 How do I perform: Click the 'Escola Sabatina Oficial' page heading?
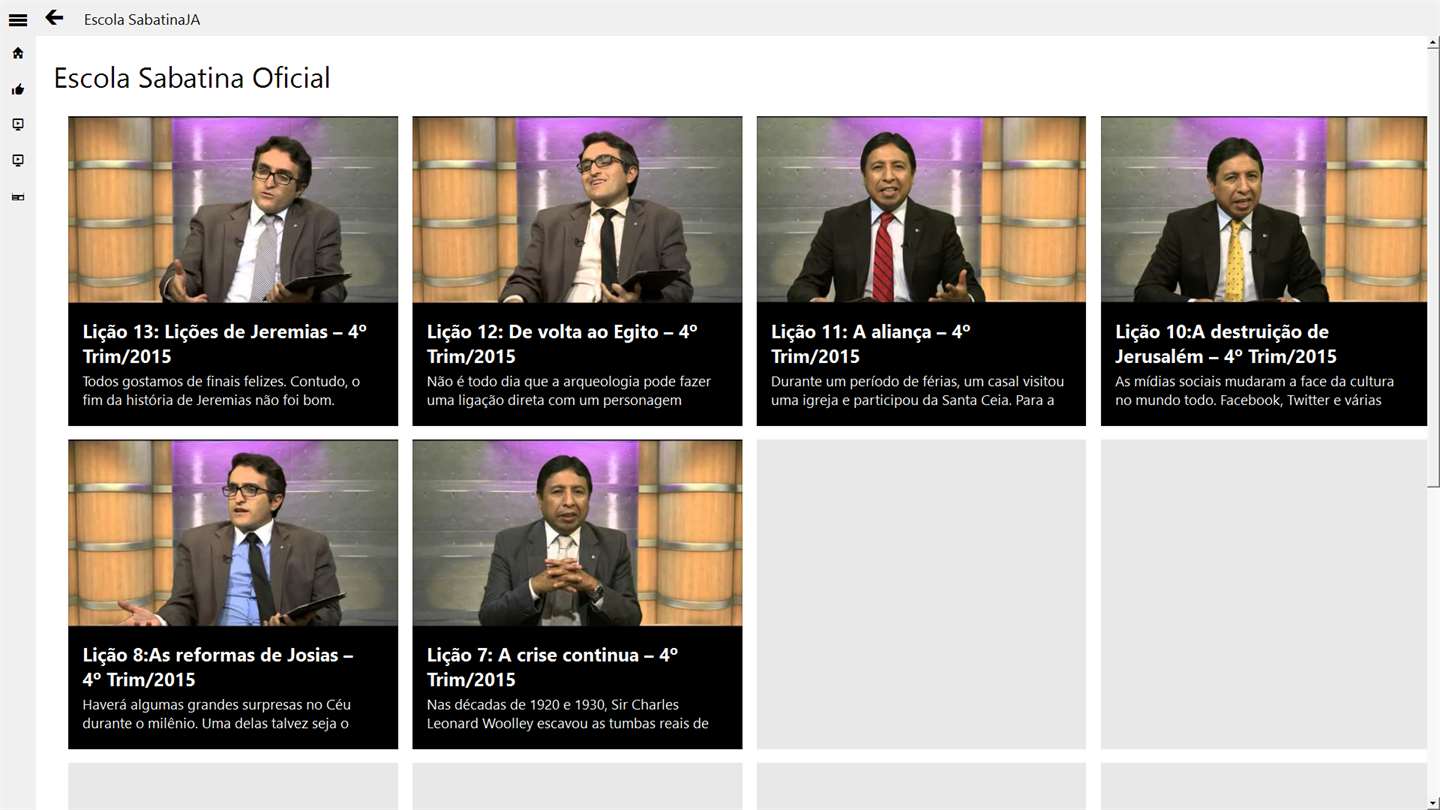(192, 78)
